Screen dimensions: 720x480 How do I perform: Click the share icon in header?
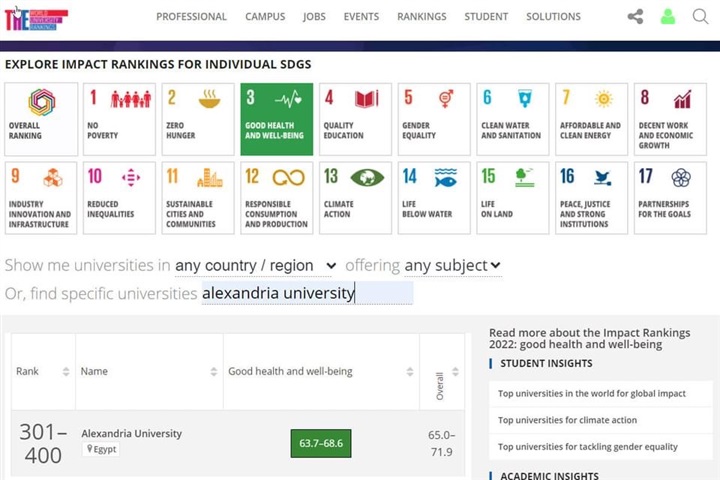(635, 17)
